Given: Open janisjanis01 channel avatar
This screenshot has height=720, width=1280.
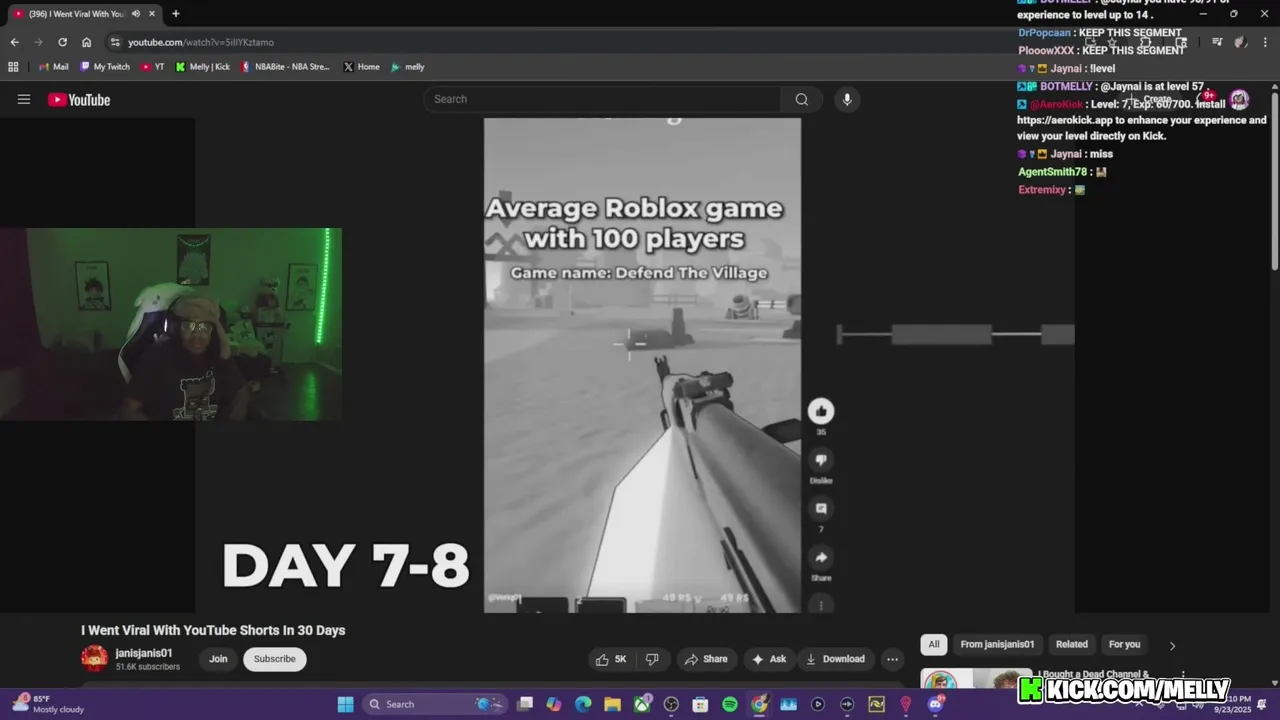Looking at the screenshot, I should pyautogui.click(x=94, y=658).
